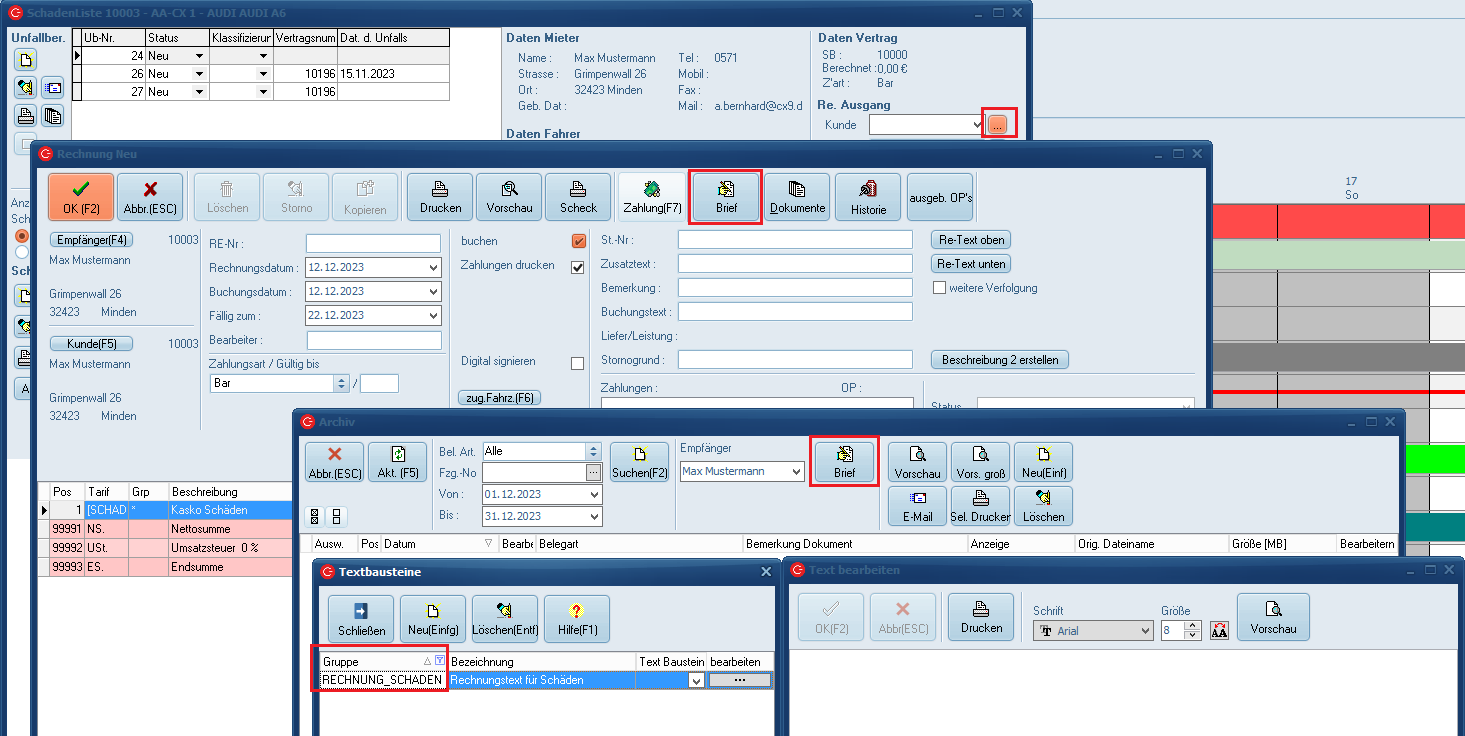The height and width of the screenshot is (736, 1465).
Task: Click the 'Re-Text oben' button
Action: pyautogui.click(x=970, y=240)
